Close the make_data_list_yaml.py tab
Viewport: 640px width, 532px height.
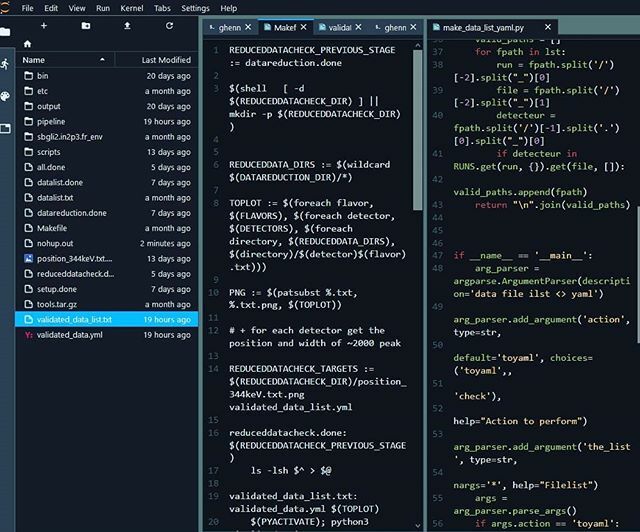click(x=548, y=27)
